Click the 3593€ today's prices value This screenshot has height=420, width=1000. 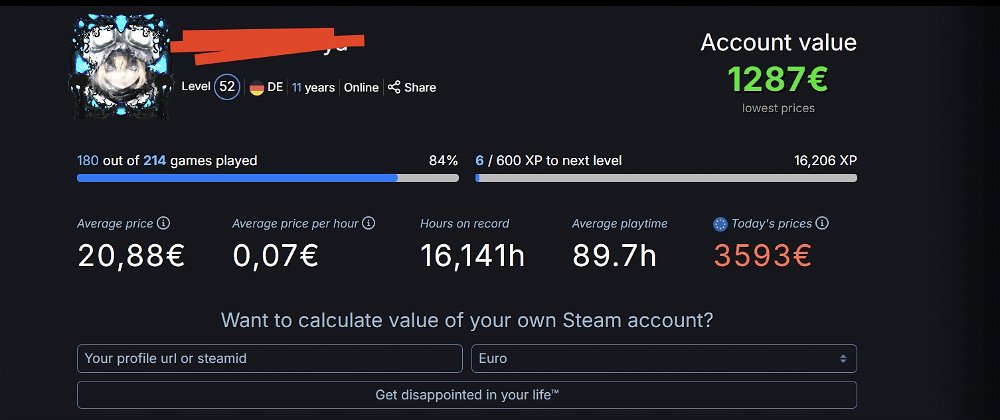[763, 256]
